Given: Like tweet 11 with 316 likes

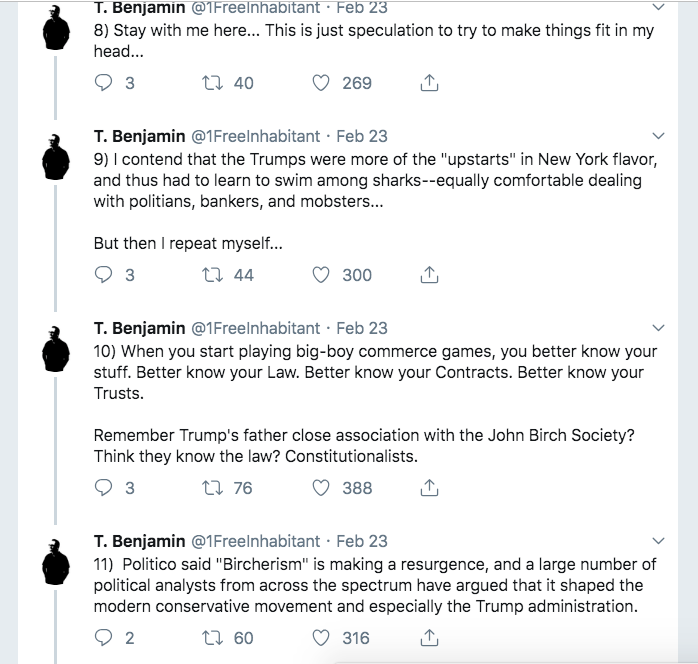Looking at the screenshot, I should (321, 638).
